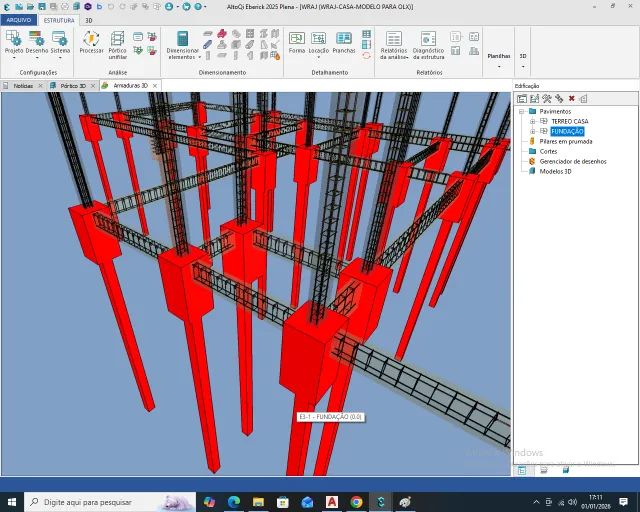Image resolution: width=640 pixels, height=512 pixels.
Task: Click the Pranchas icon
Action: [344, 42]
